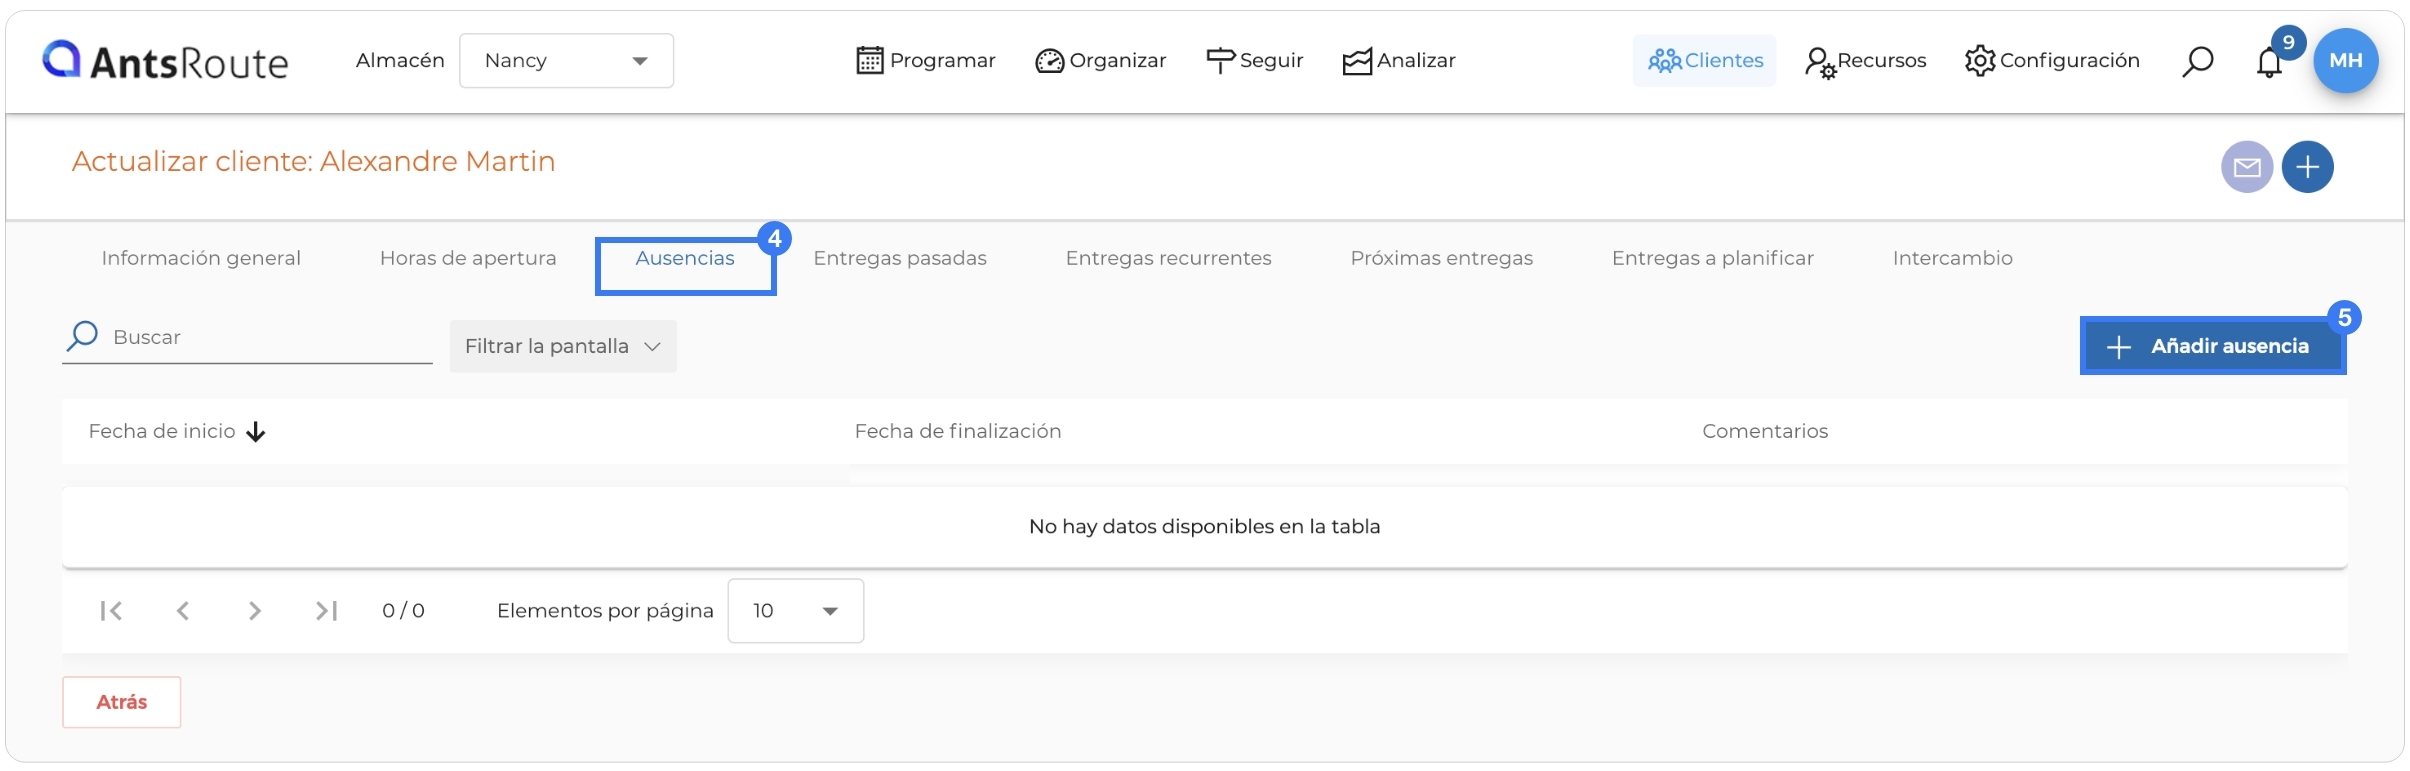The height and width of the screenshot is (771, 2410).
Task: Open the Próximas entregas tab
Action: [x=1442, y=258]
